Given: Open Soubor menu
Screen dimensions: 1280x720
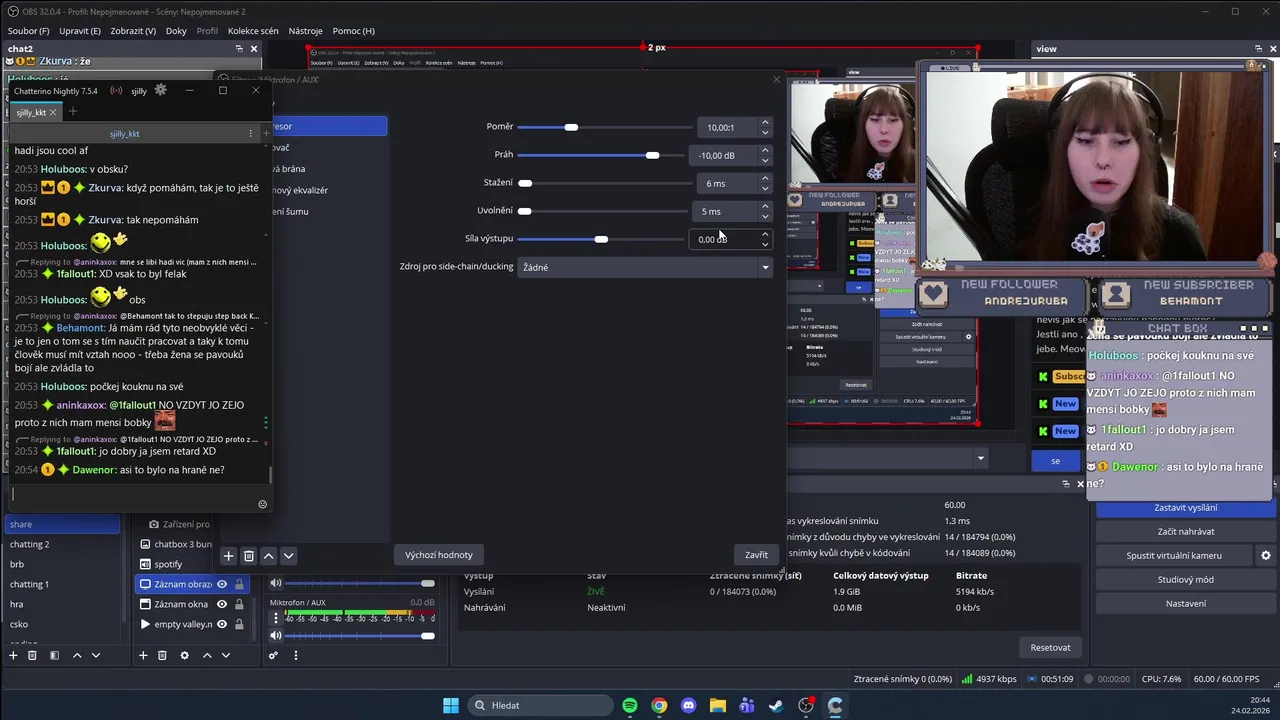Looking at the screenshot, I should click(x=28, y=31).
